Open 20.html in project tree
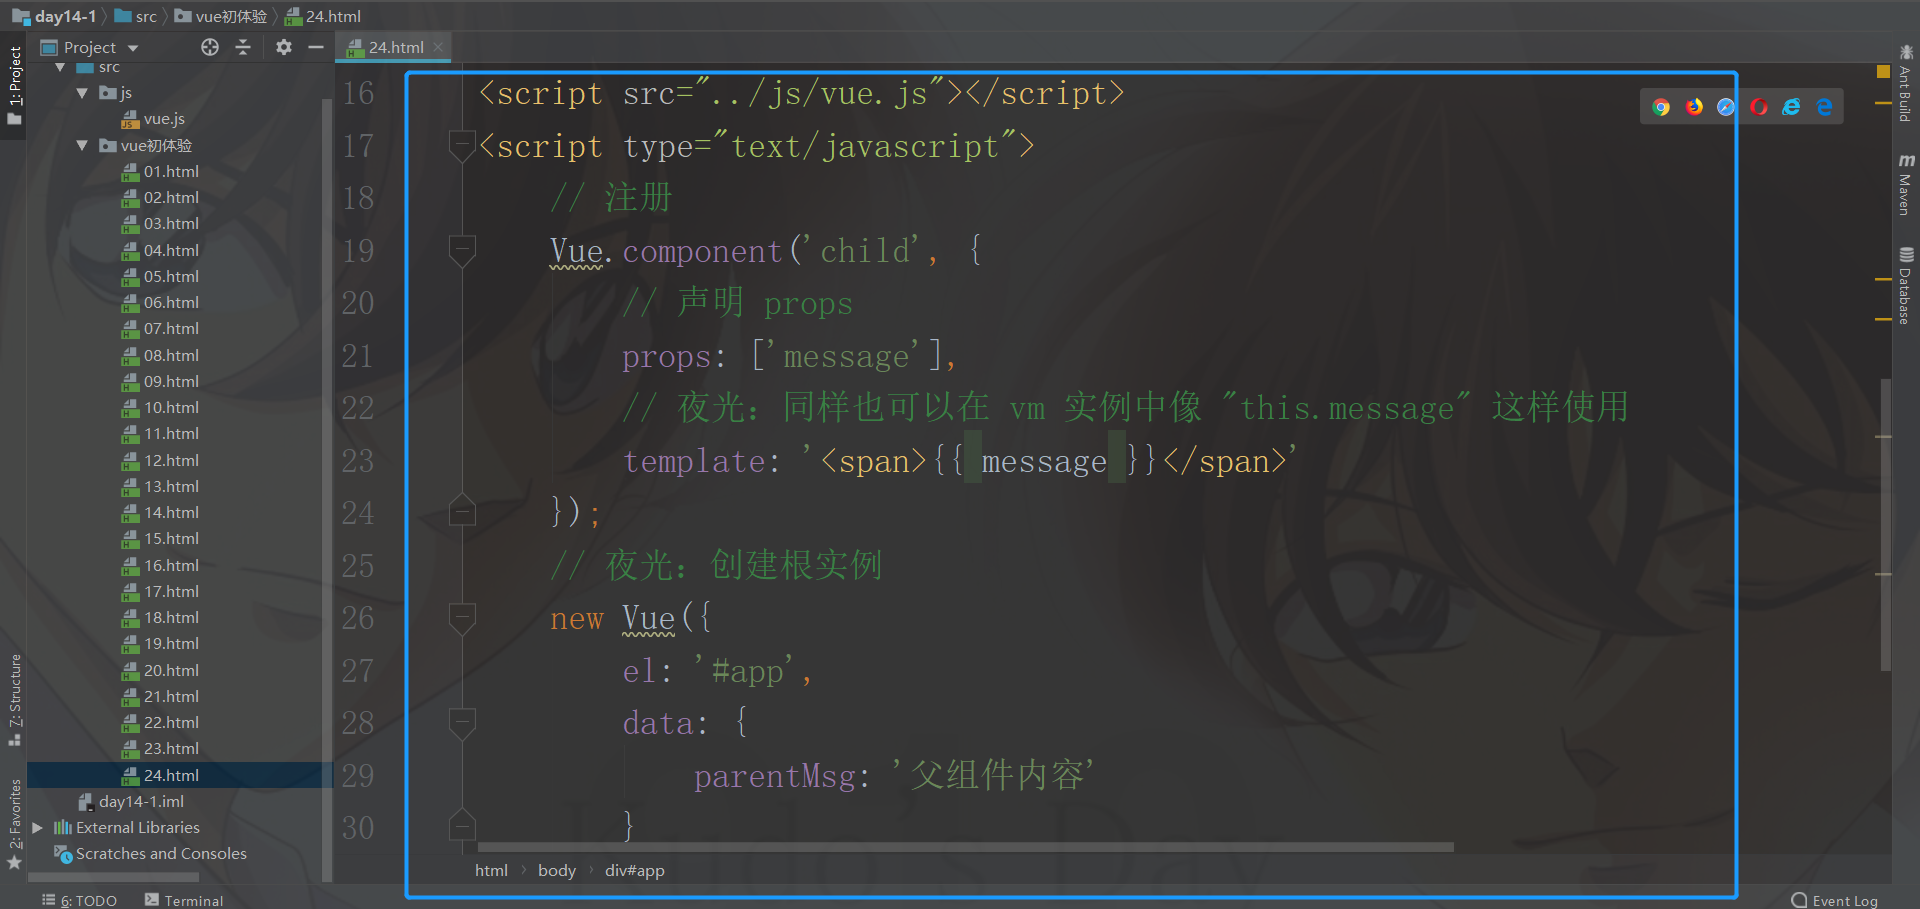The height and width of the screenshot is (909, 1920). coord(160,670)
